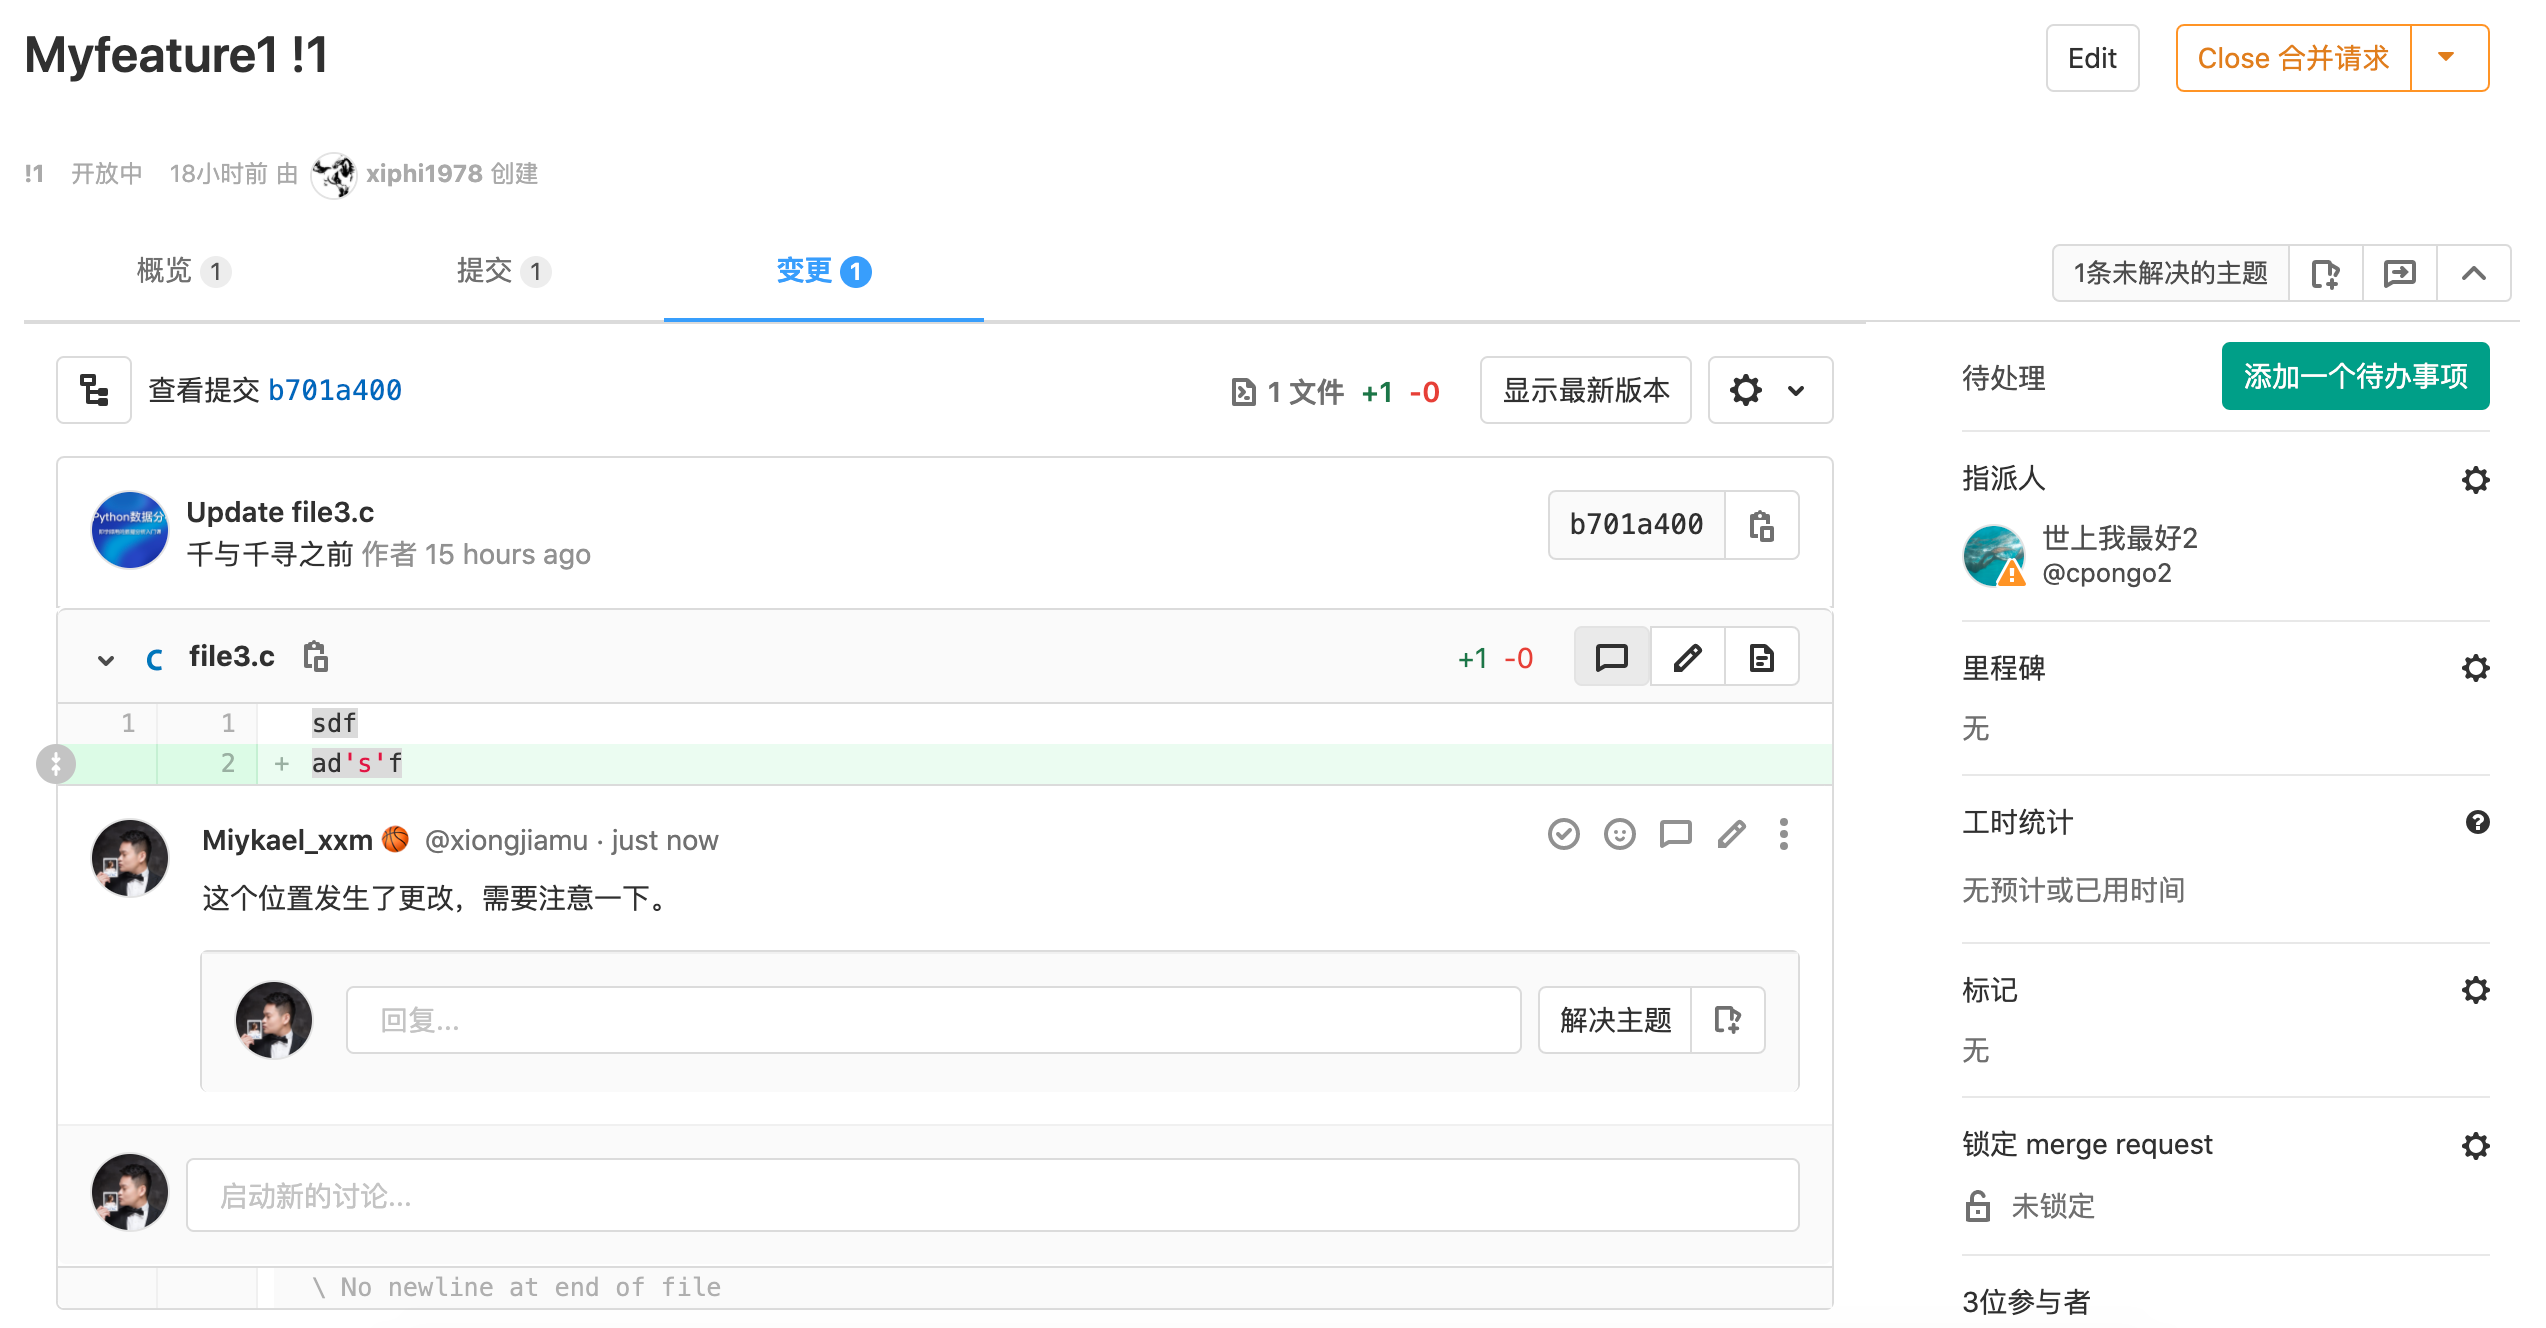
Task: Click the 启动新的讨论 input field
Action: 993,1195
